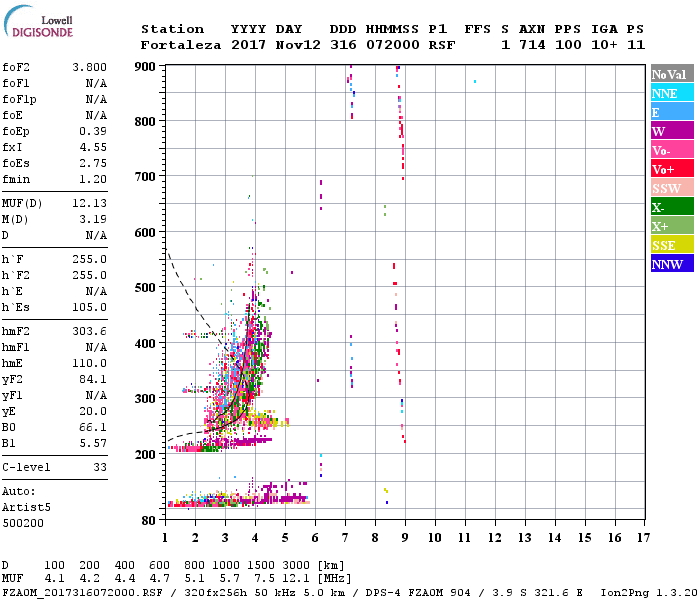Select the NNE cyan legend swatch
Screen dimensions: 700x600
coord(672,93)
